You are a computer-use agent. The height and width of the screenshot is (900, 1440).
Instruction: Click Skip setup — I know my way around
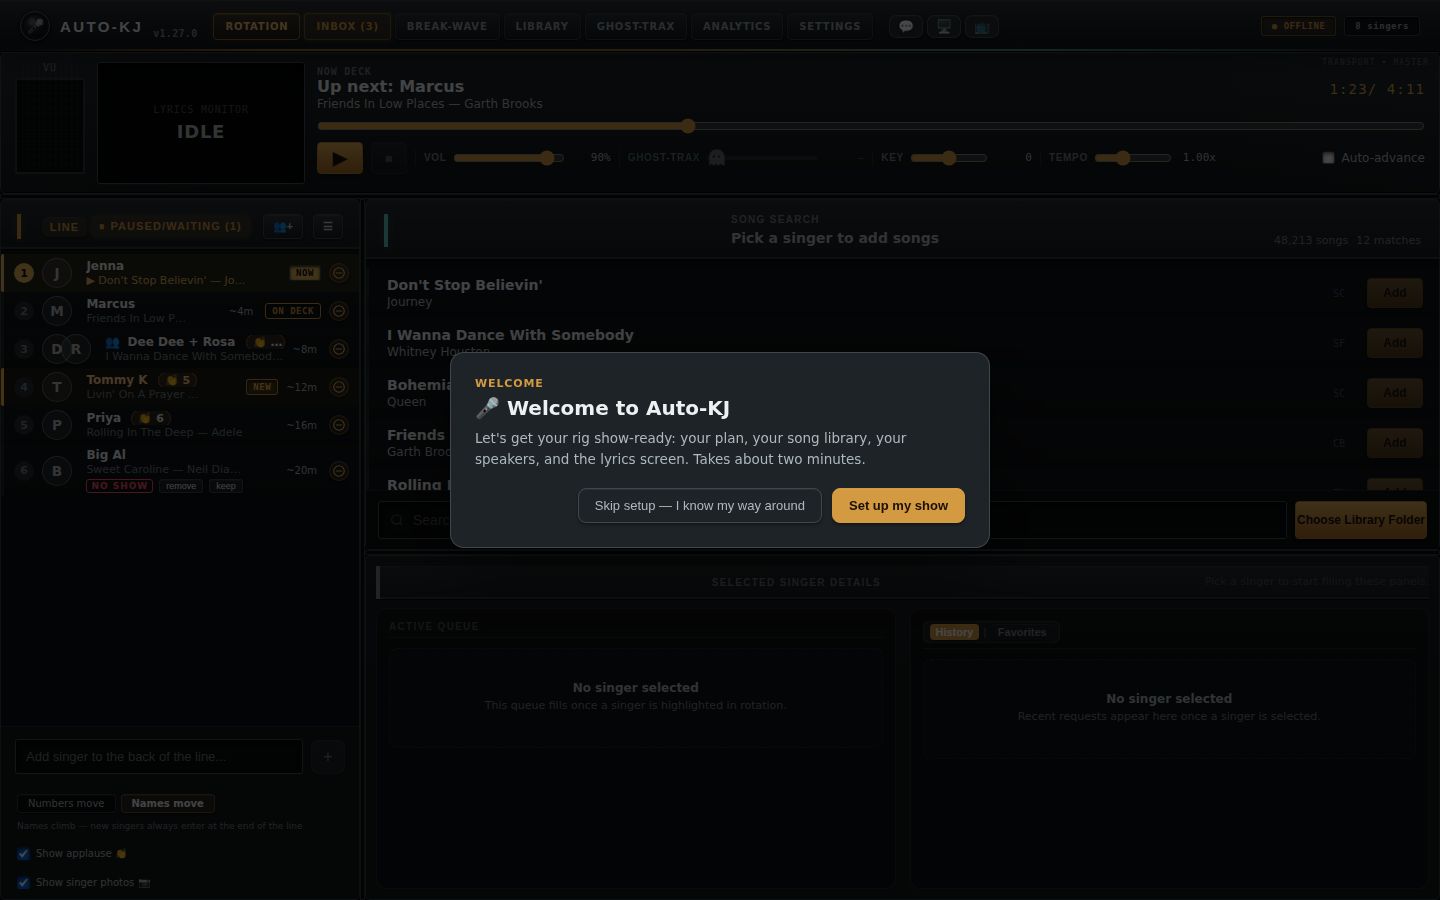[700, 506]
